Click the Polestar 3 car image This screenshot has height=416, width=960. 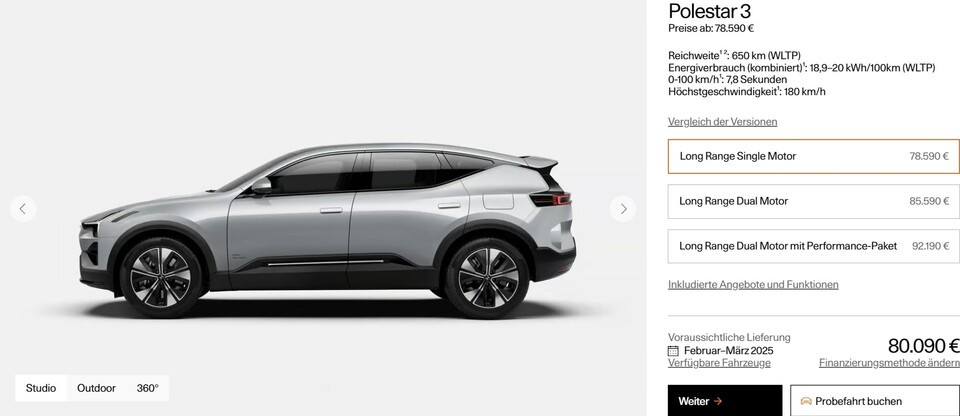328,230
